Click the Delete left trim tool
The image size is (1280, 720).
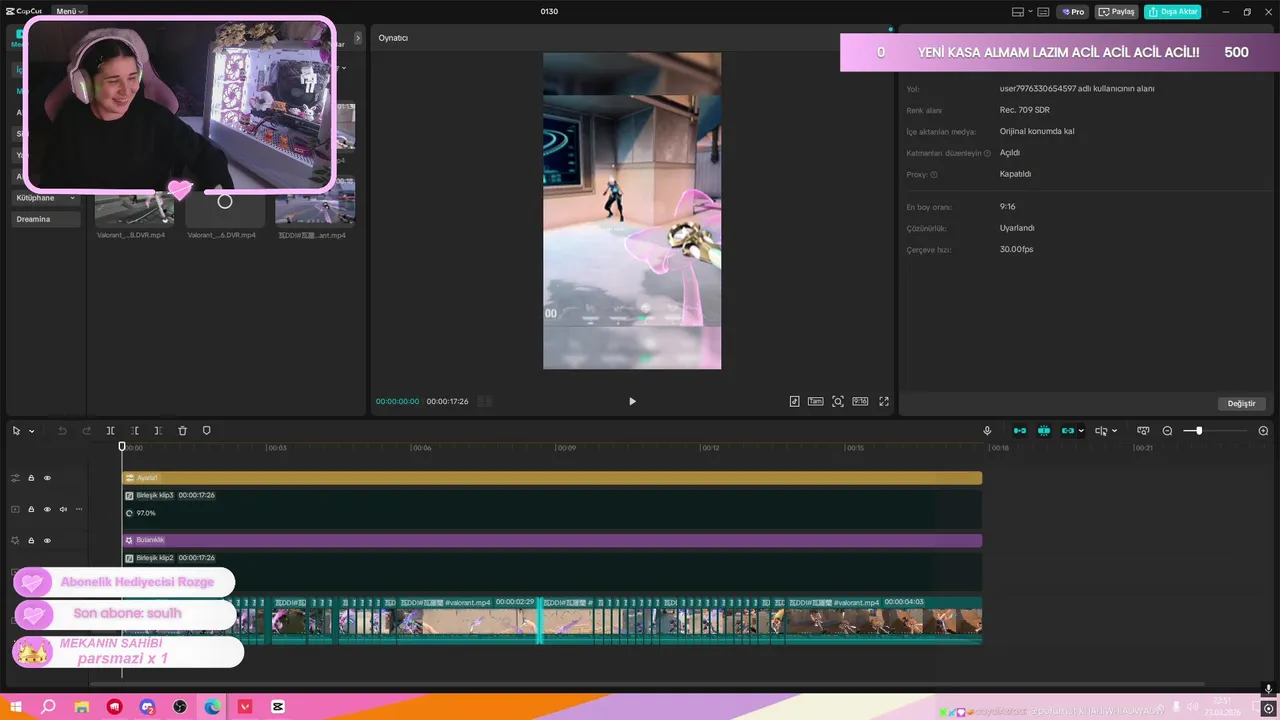coord(134,431)
